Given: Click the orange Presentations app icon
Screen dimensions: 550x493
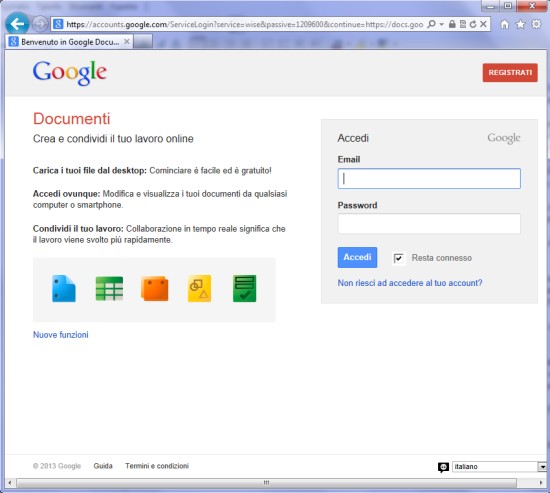Looking at the screenshot, I should tap(155, 289).
